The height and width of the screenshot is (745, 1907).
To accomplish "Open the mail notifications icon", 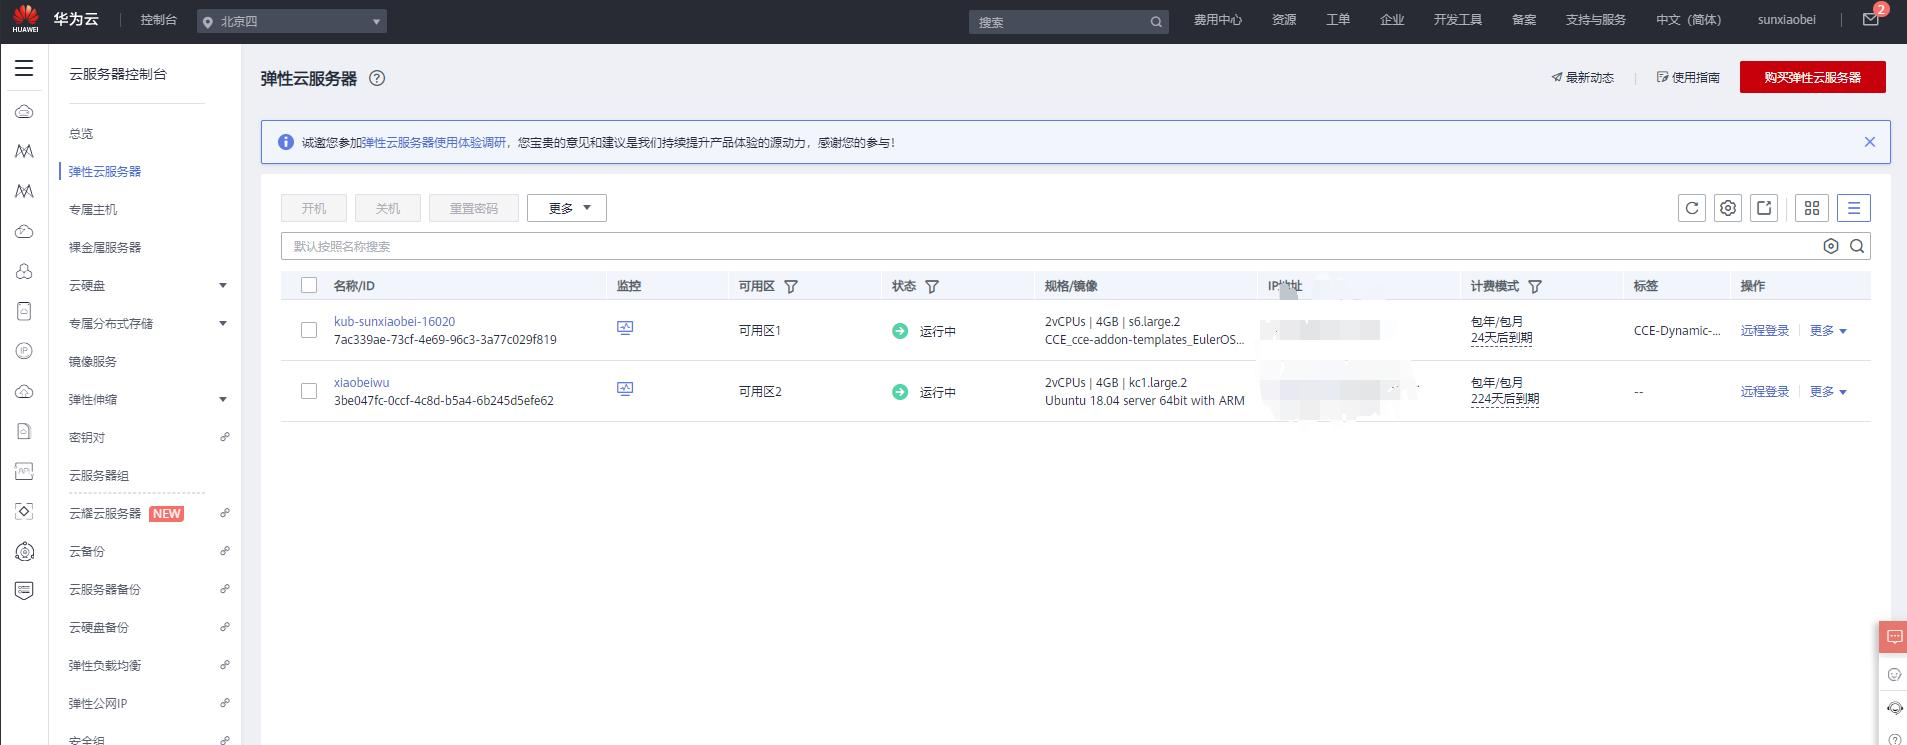I will (1870, 20).
